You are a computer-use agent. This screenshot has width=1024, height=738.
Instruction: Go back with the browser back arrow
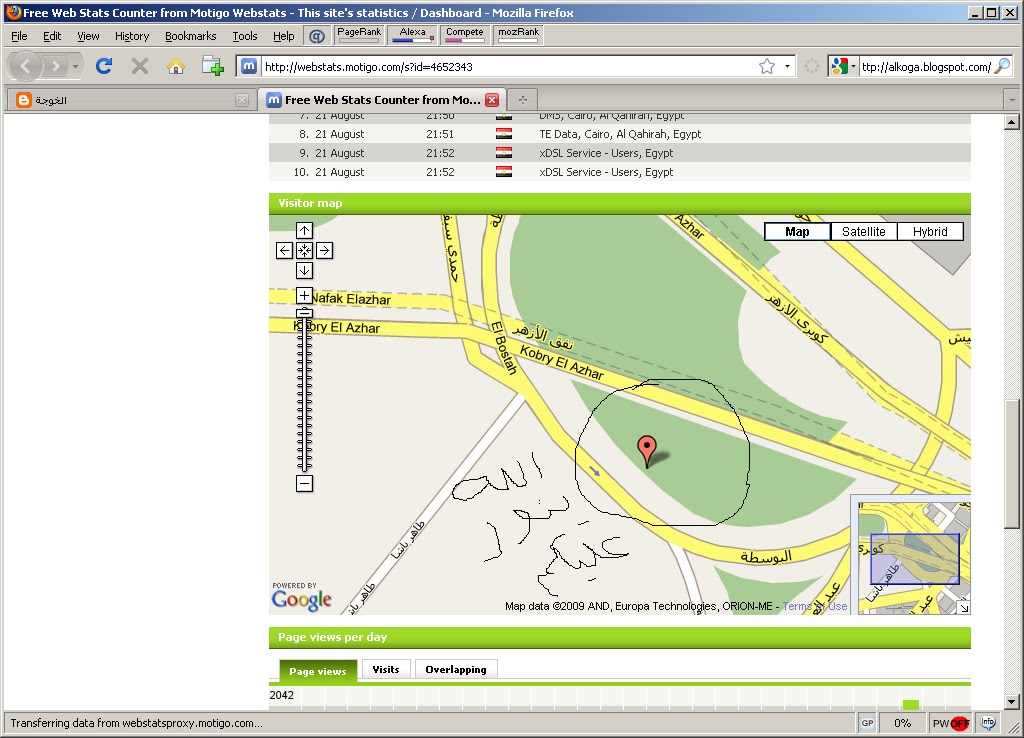[25, 66]
